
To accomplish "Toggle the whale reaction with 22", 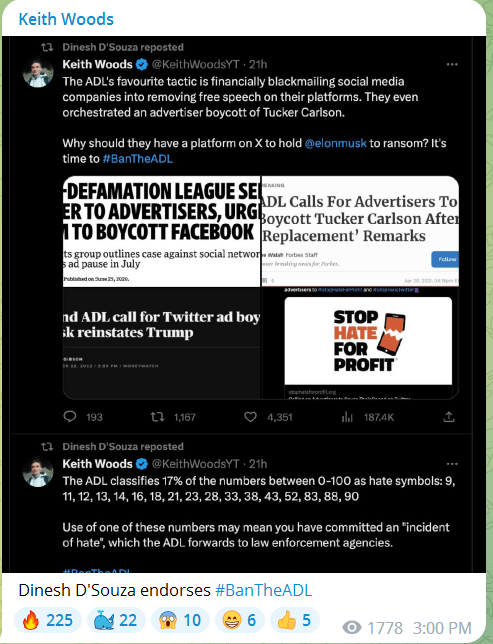I will click(x=116, y=620).
